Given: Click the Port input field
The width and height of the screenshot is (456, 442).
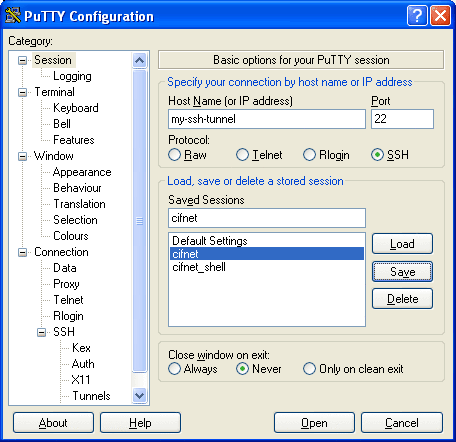Looking at the screenshot, I should click(402, 119).
